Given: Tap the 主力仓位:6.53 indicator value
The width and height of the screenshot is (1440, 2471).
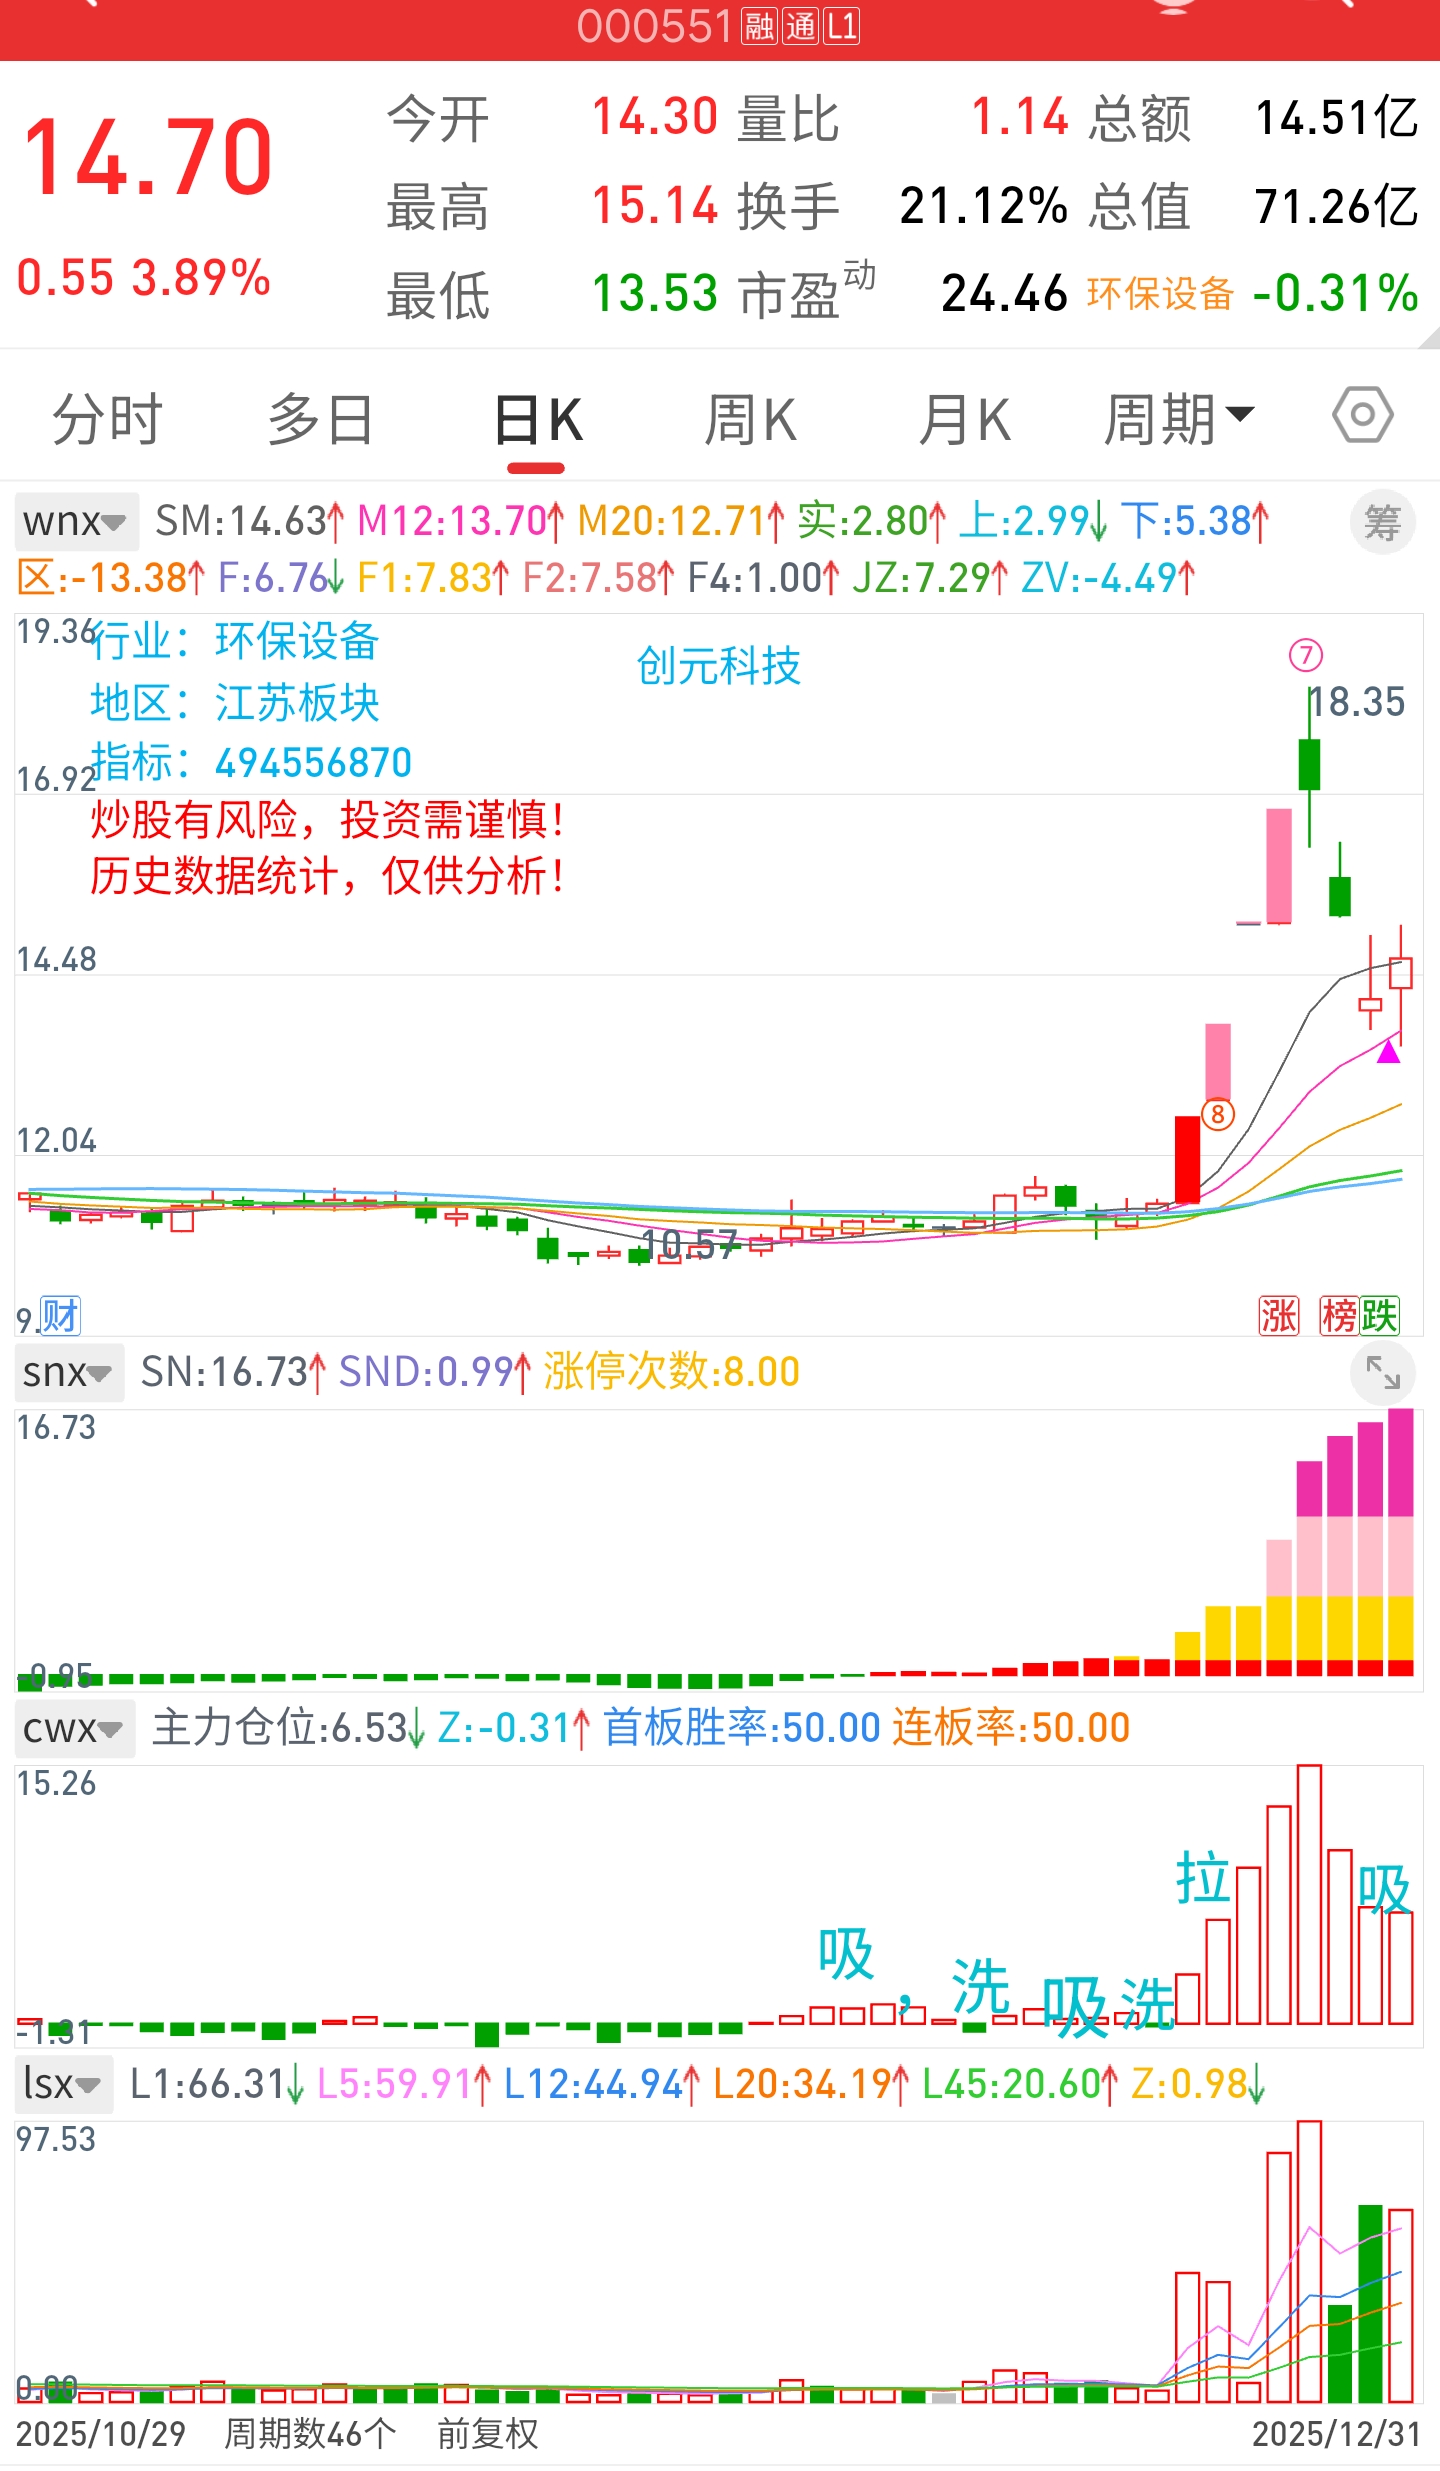Looking at the screenshot, I should coord(289,1728).
